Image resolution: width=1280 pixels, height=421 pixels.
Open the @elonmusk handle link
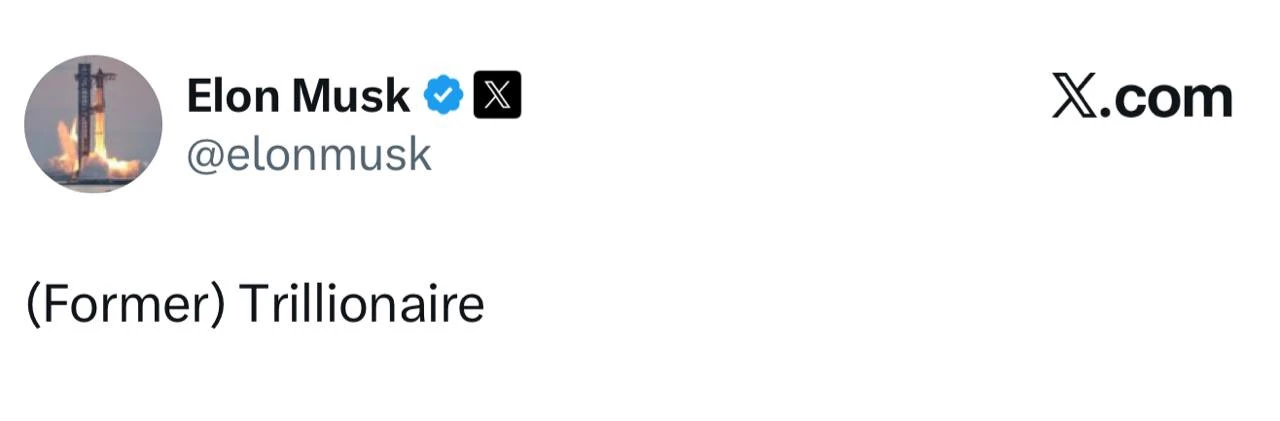click(x=309, y=155)
